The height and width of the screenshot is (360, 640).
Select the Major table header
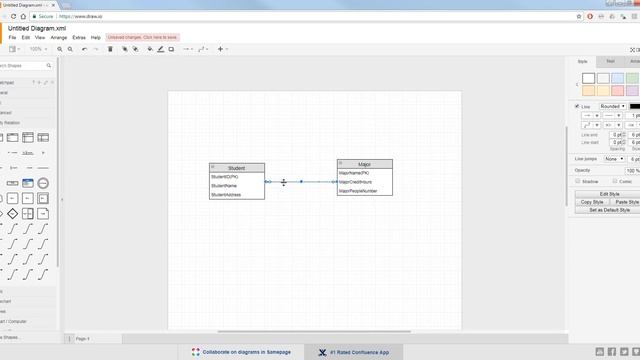click(x=364, y=164)
